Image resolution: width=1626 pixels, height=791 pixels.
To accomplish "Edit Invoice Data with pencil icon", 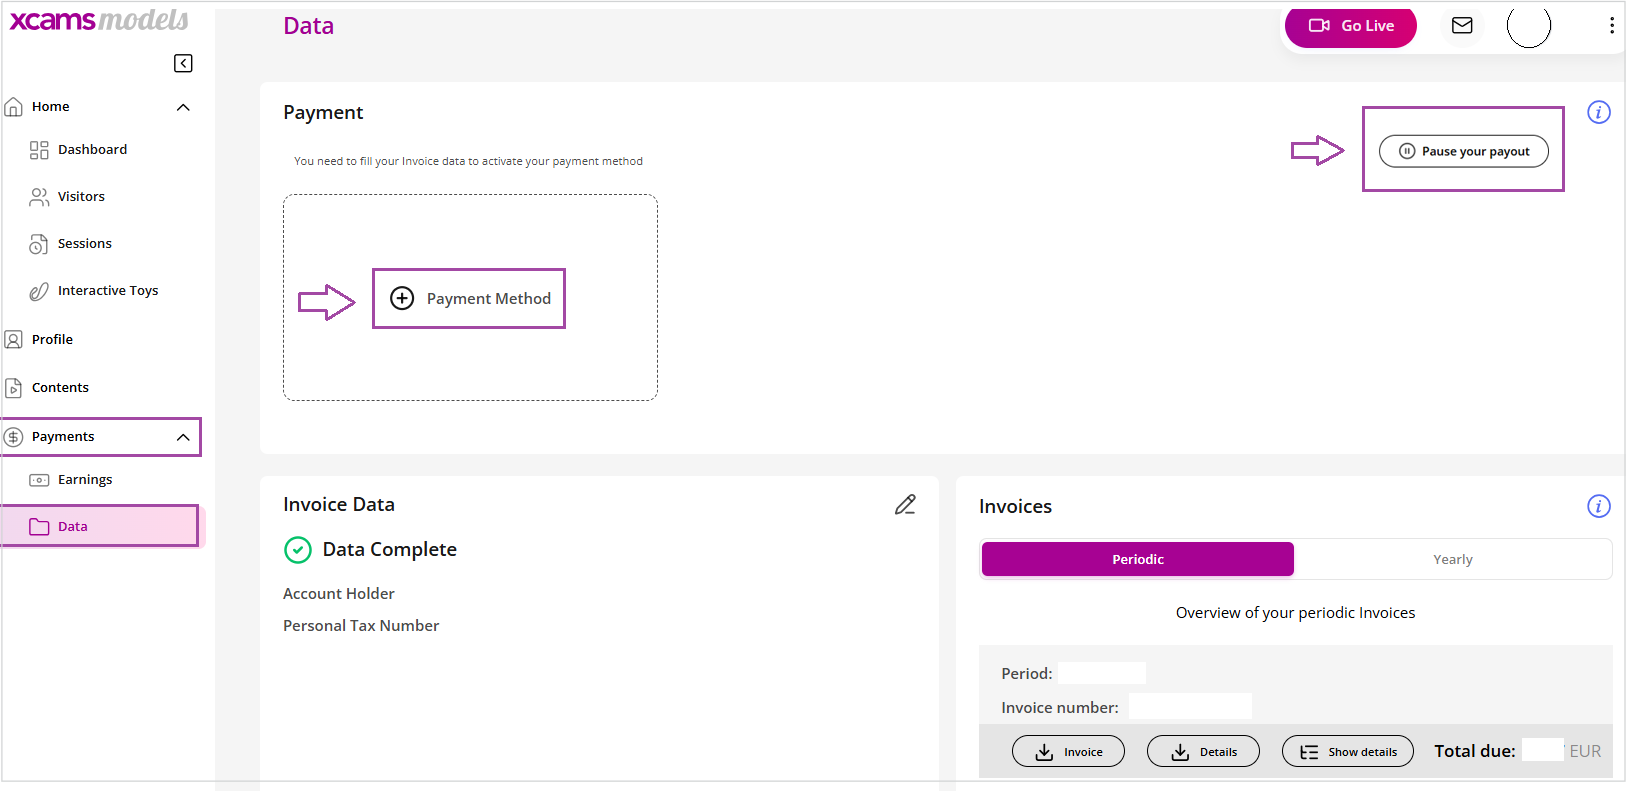I will click(905, 504).
